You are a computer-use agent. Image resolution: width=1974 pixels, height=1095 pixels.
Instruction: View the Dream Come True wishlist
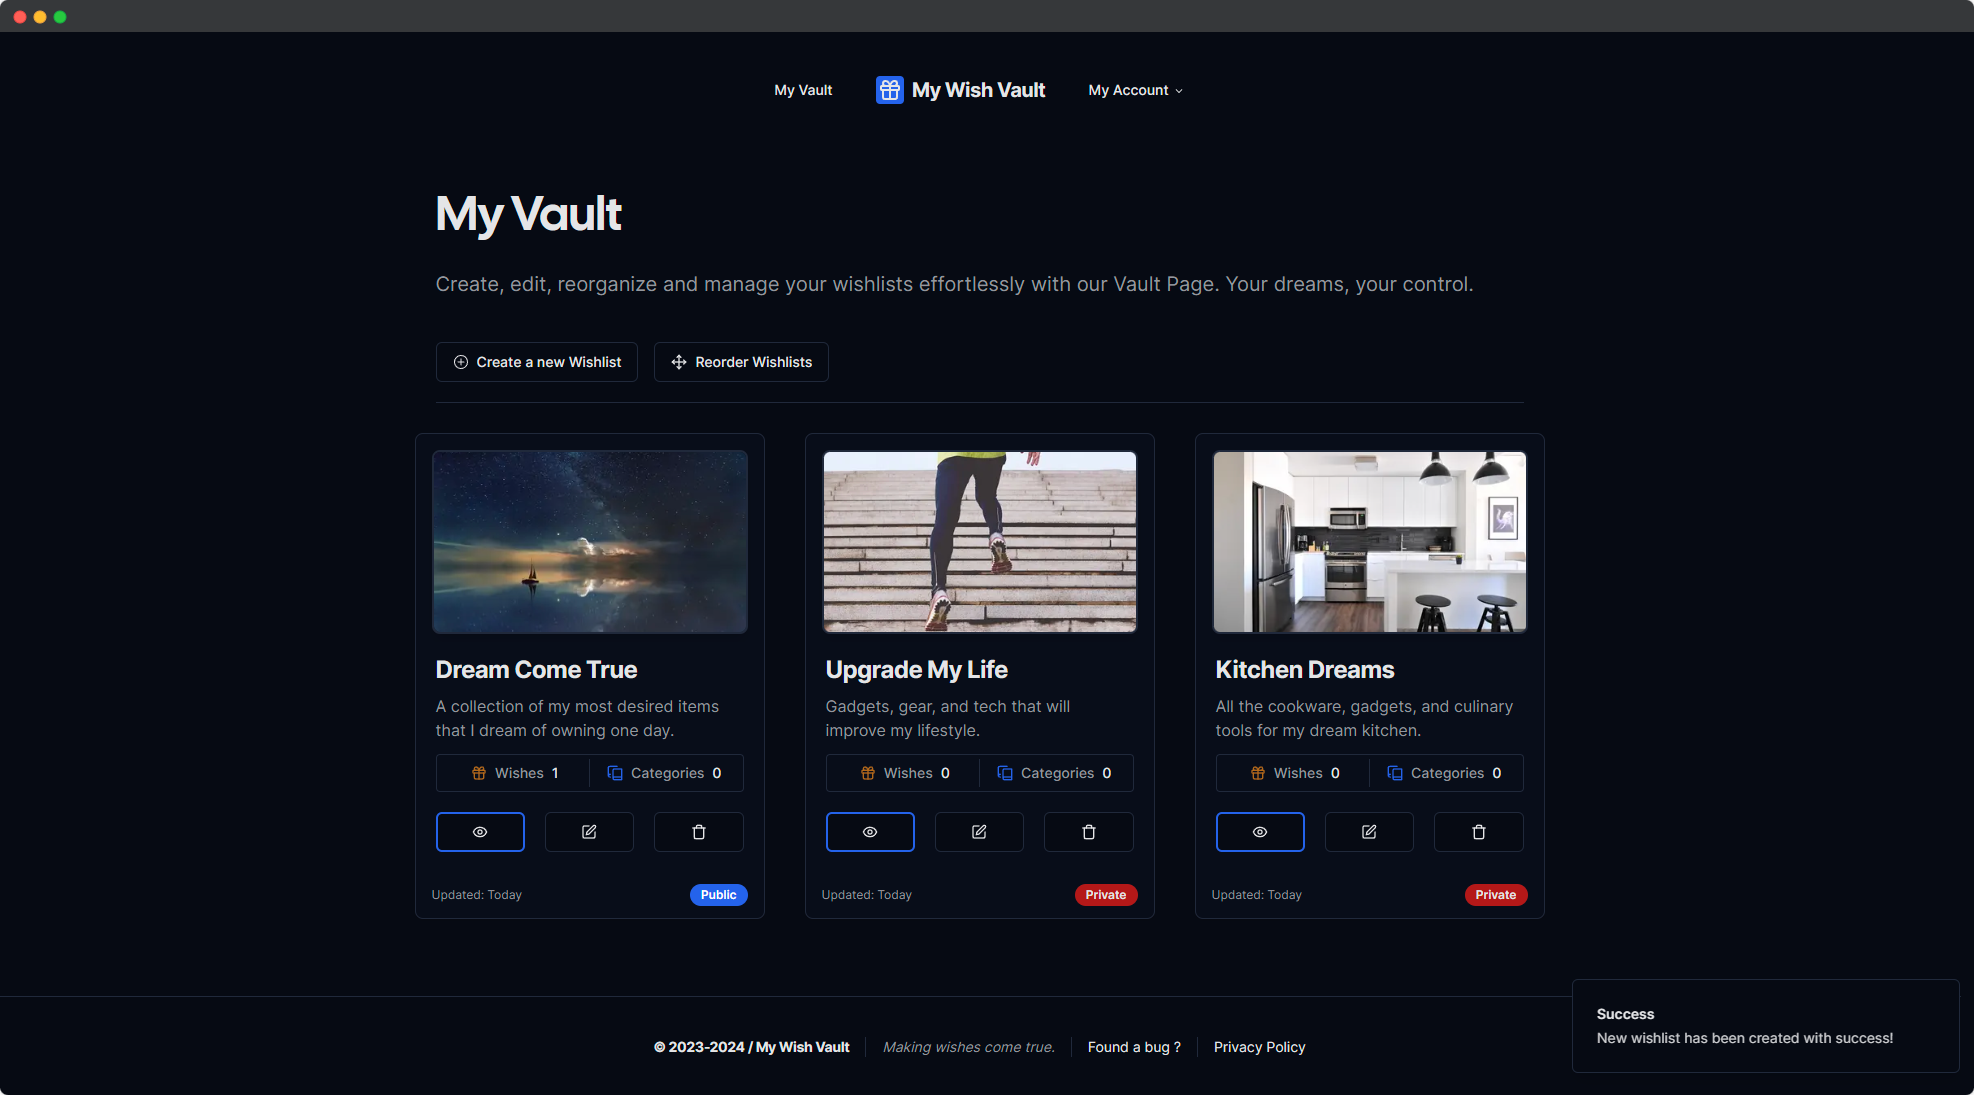point(480,832)
